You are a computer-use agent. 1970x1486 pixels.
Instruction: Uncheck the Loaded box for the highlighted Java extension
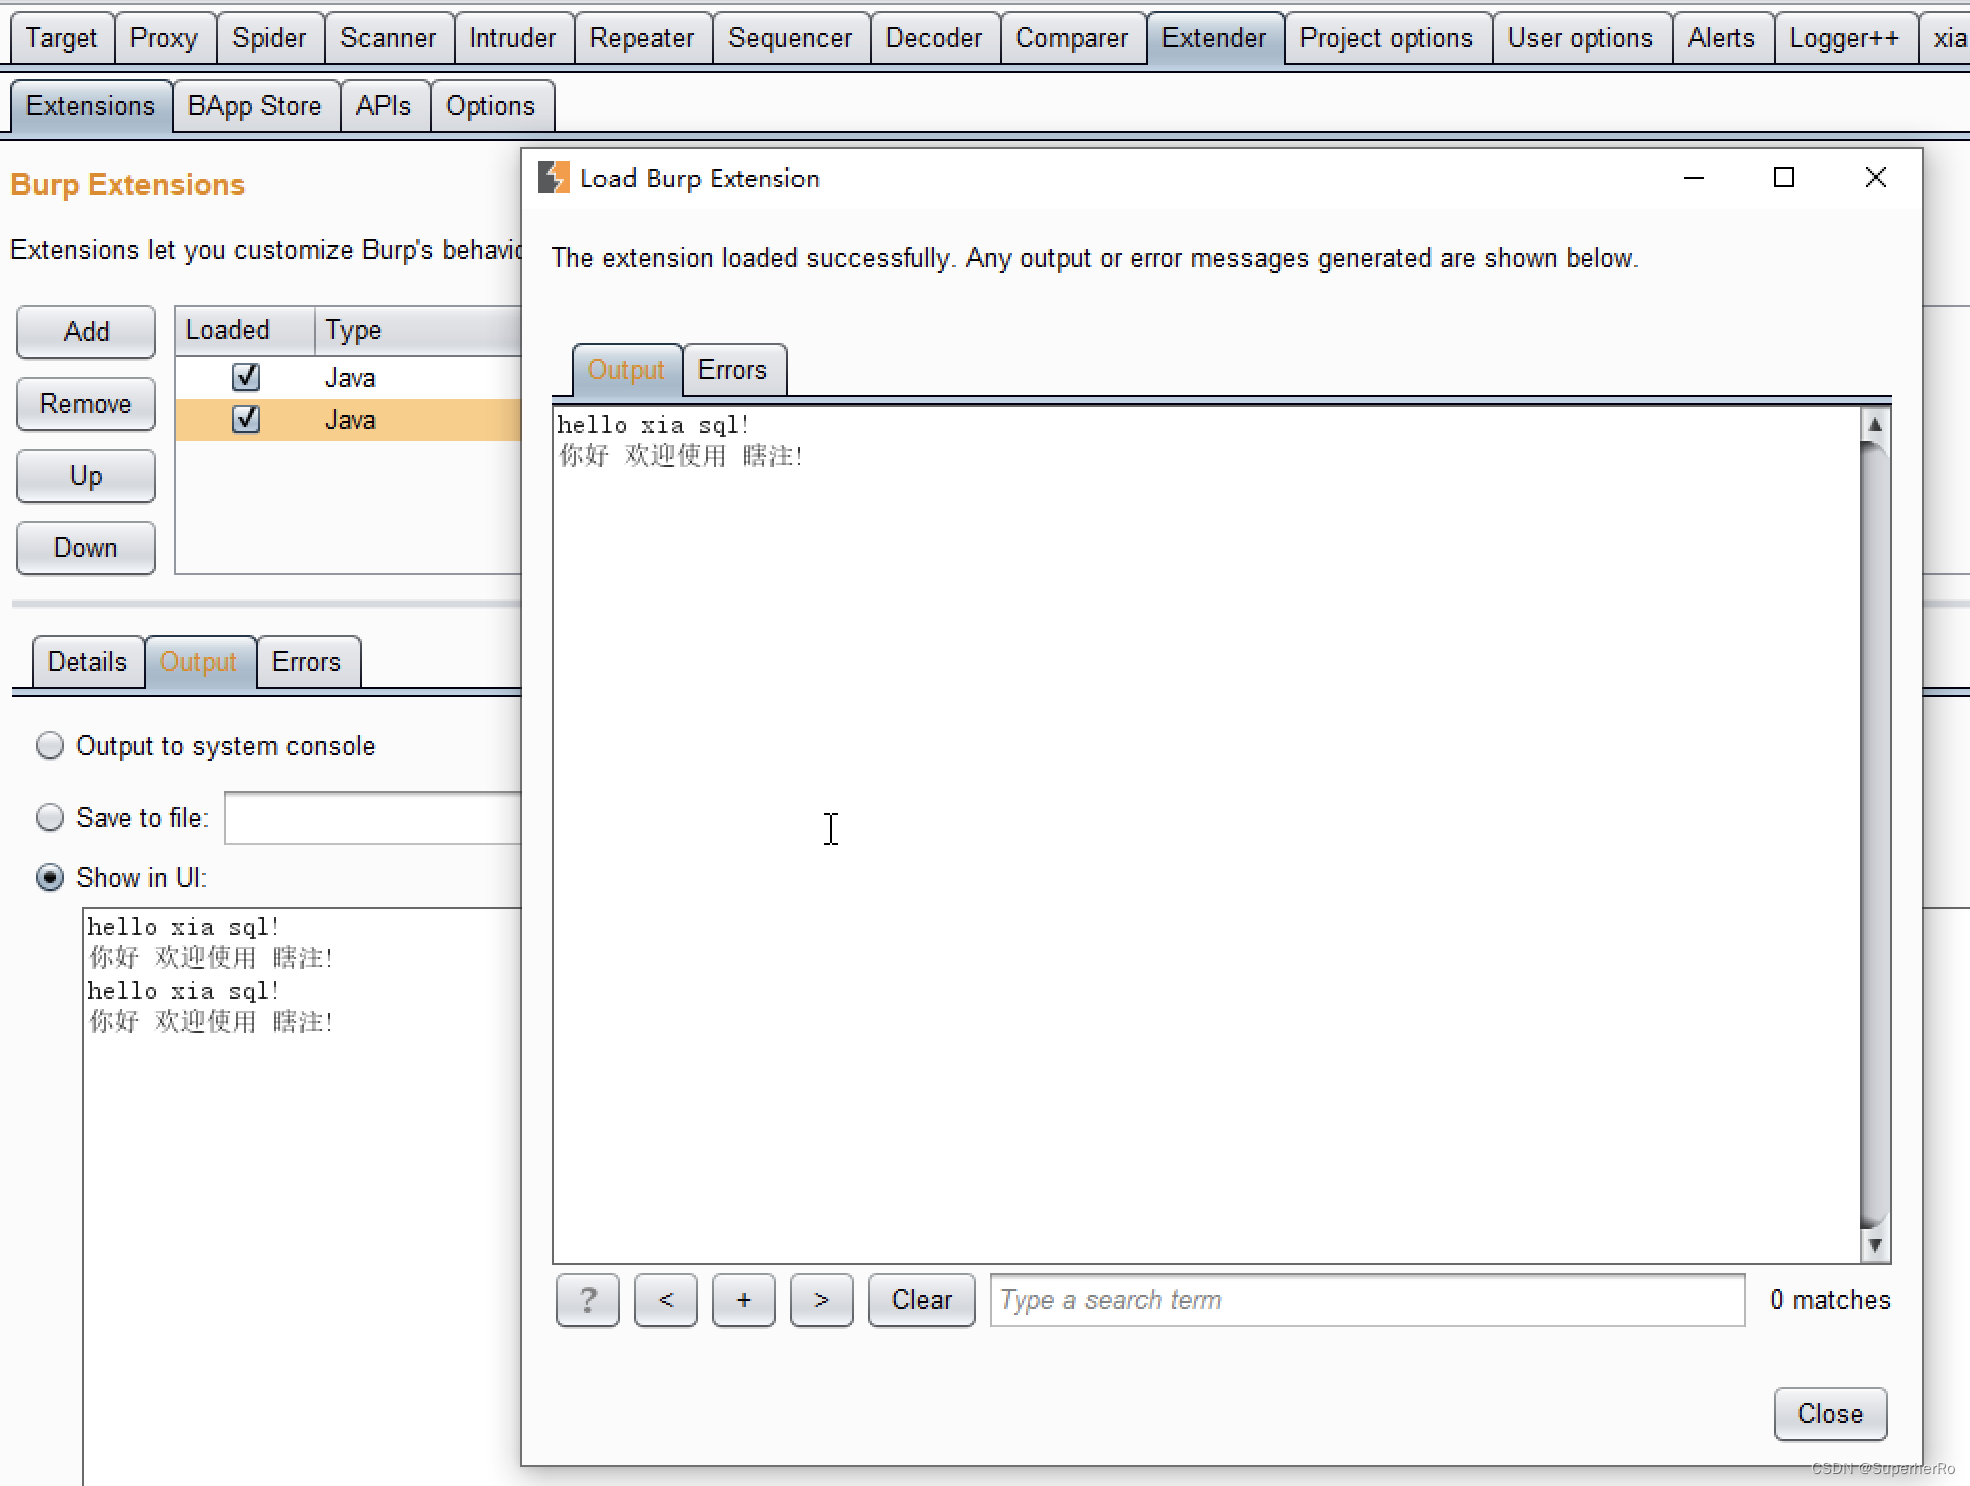pyautogui.click(x=246, y=419)
